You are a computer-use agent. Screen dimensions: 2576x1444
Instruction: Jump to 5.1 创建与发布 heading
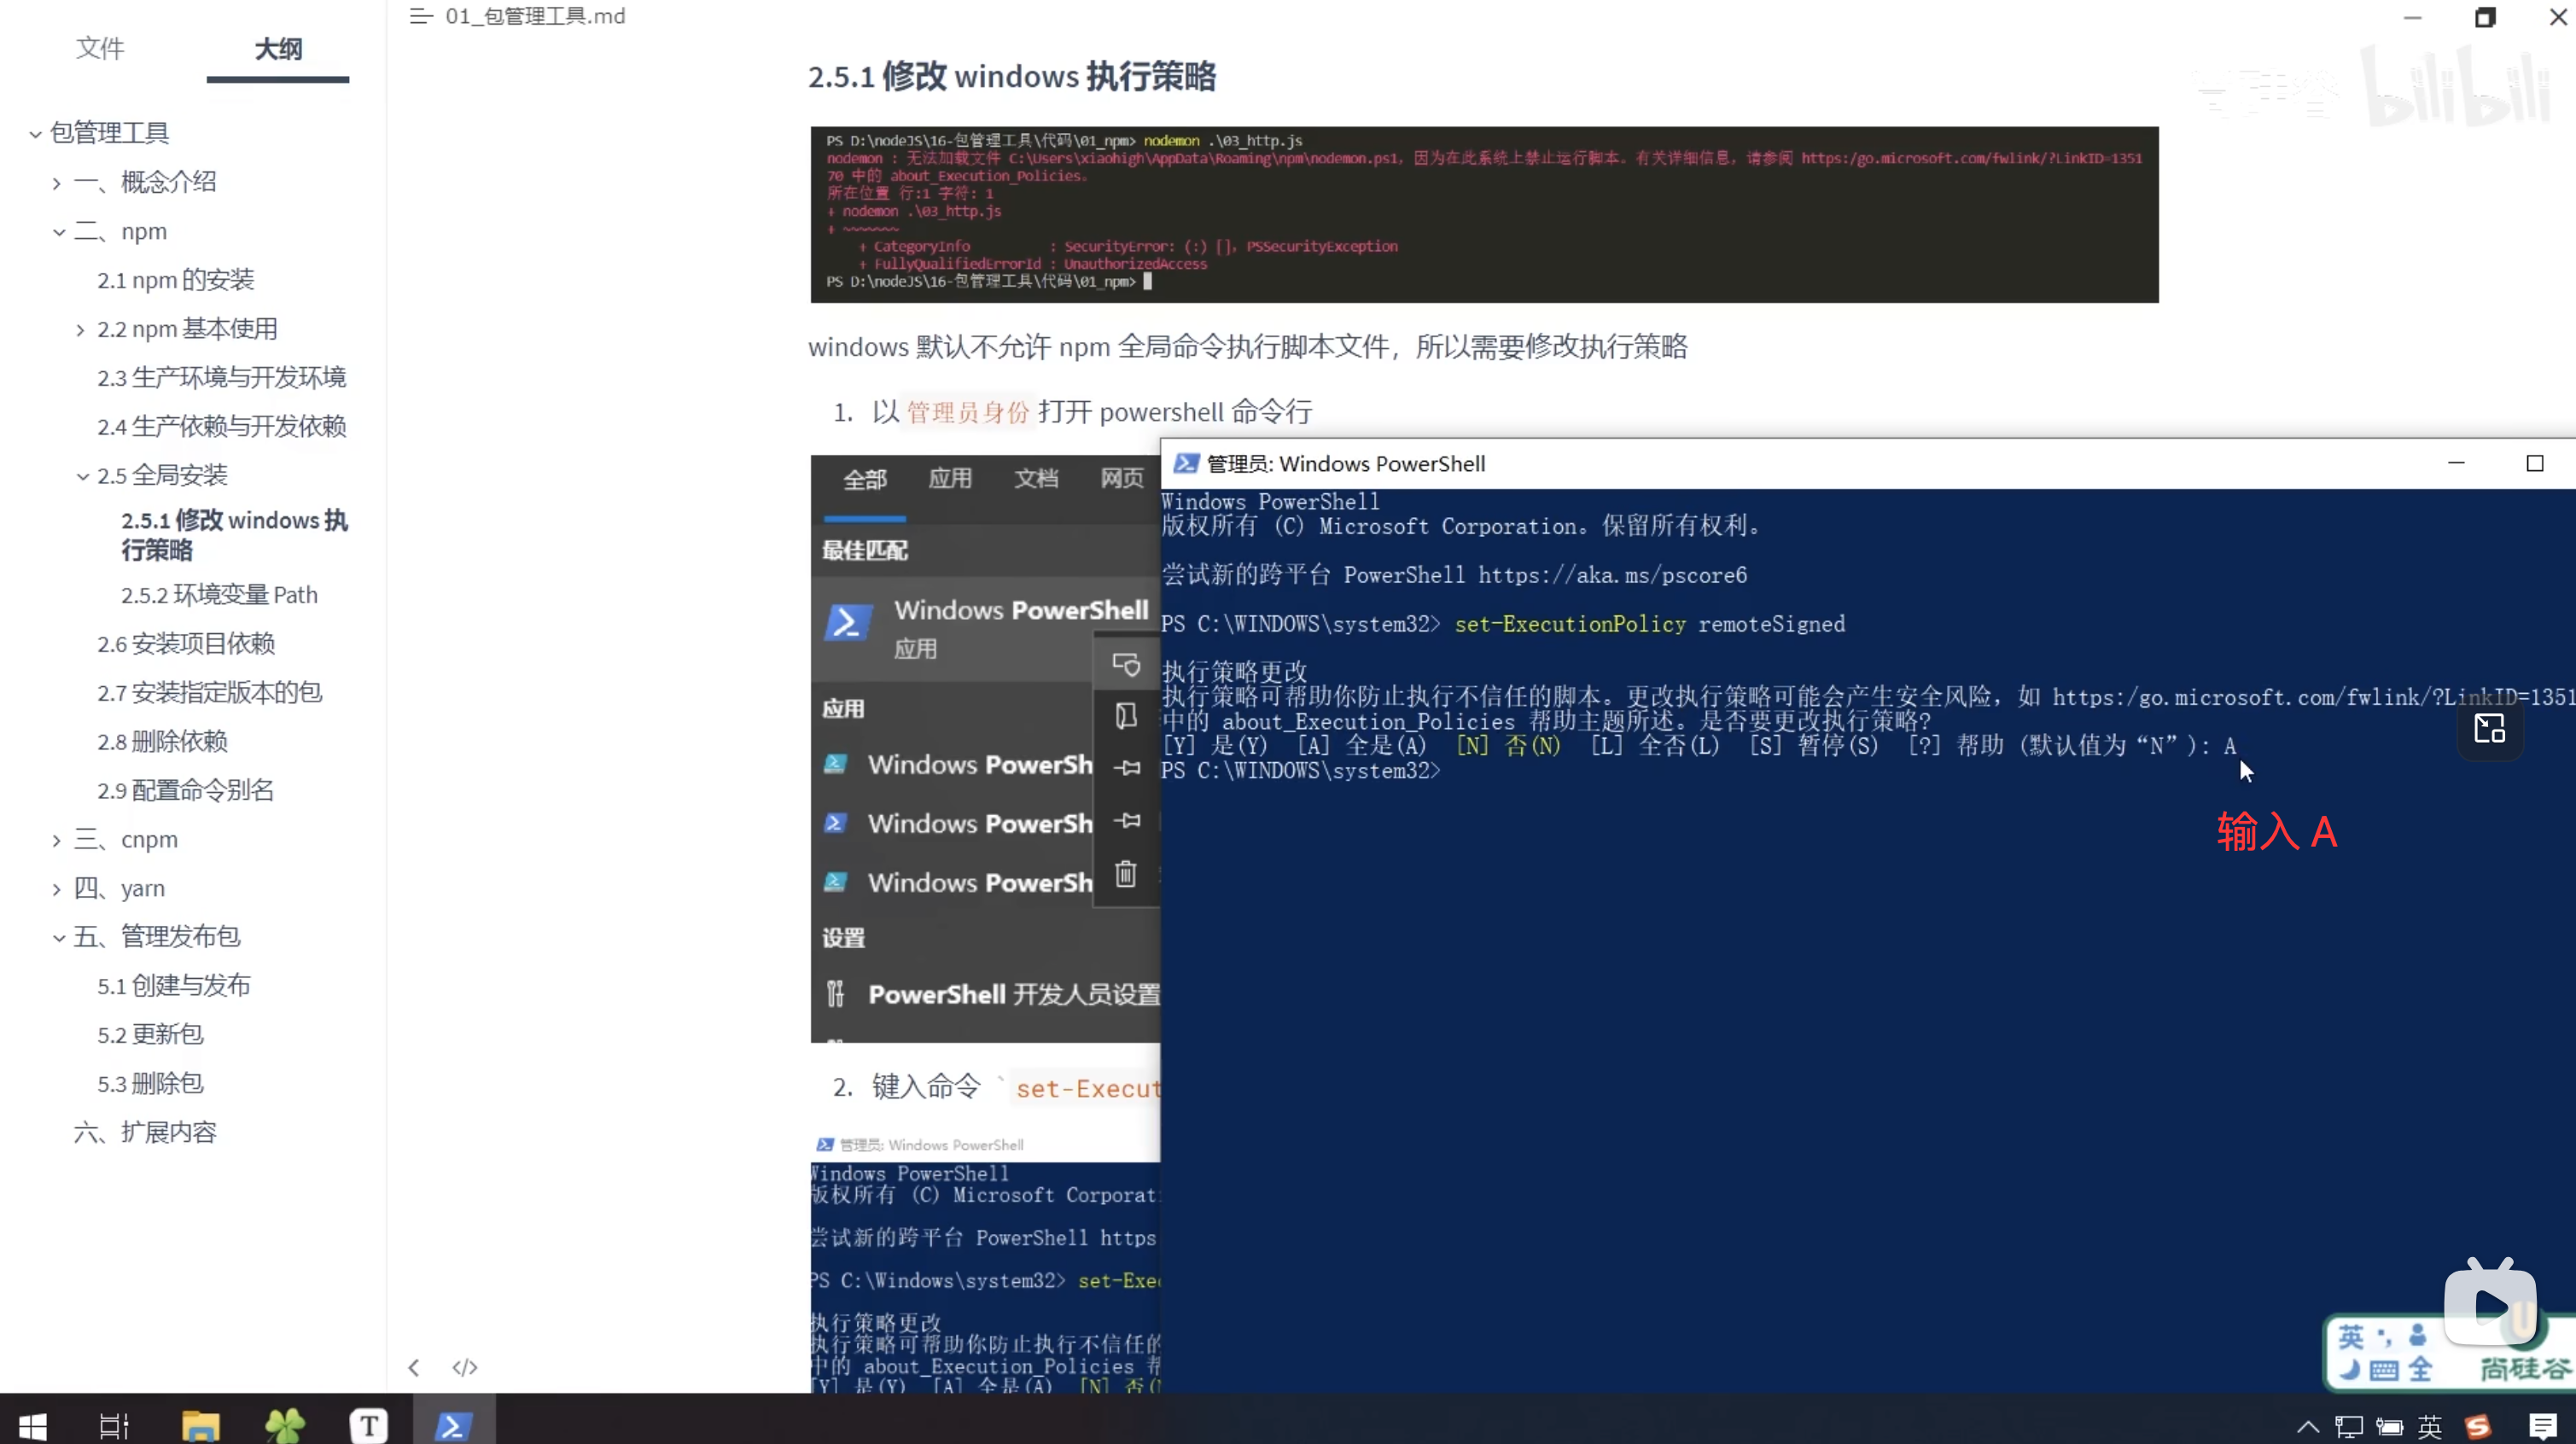pyautogui.click(x=174, y=985)
